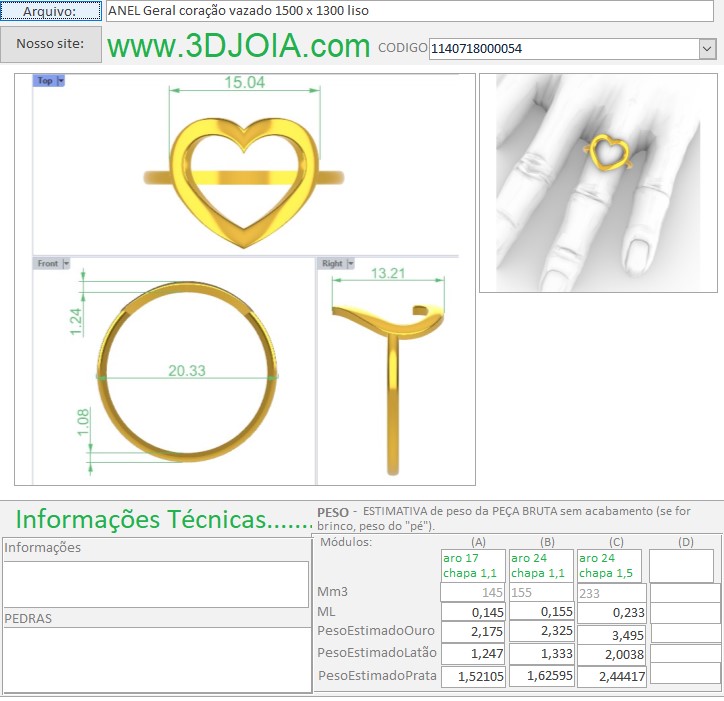Click the ML value 0,155 field
This screenshot has height=701, width=724.
pos(541,611)
